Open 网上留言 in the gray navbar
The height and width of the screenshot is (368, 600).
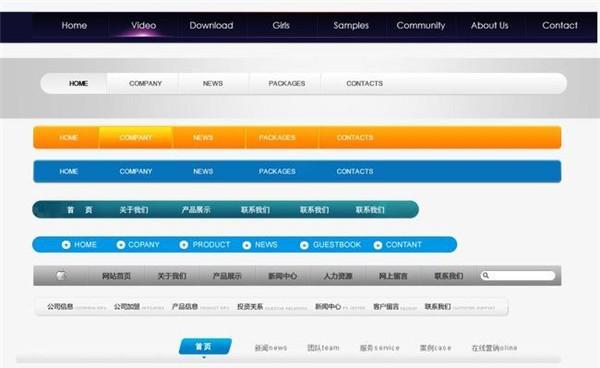pyautogui.click(x=393, y=276)
